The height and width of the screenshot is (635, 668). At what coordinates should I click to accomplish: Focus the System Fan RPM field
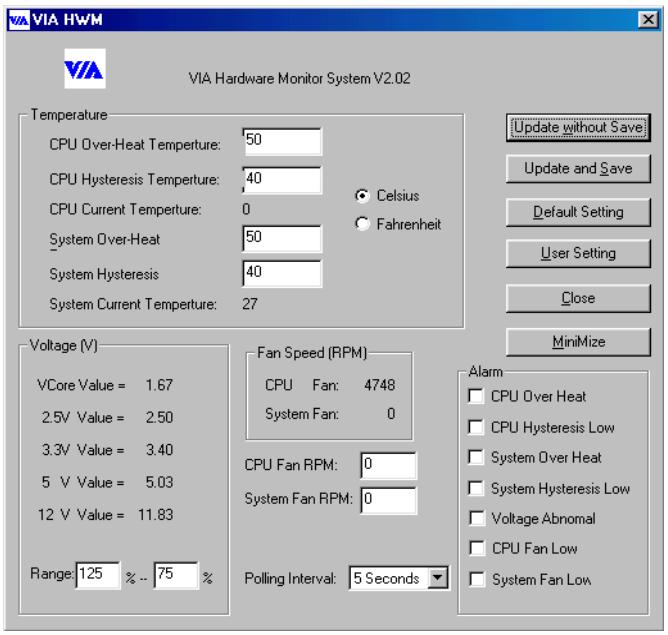point(389,500)
